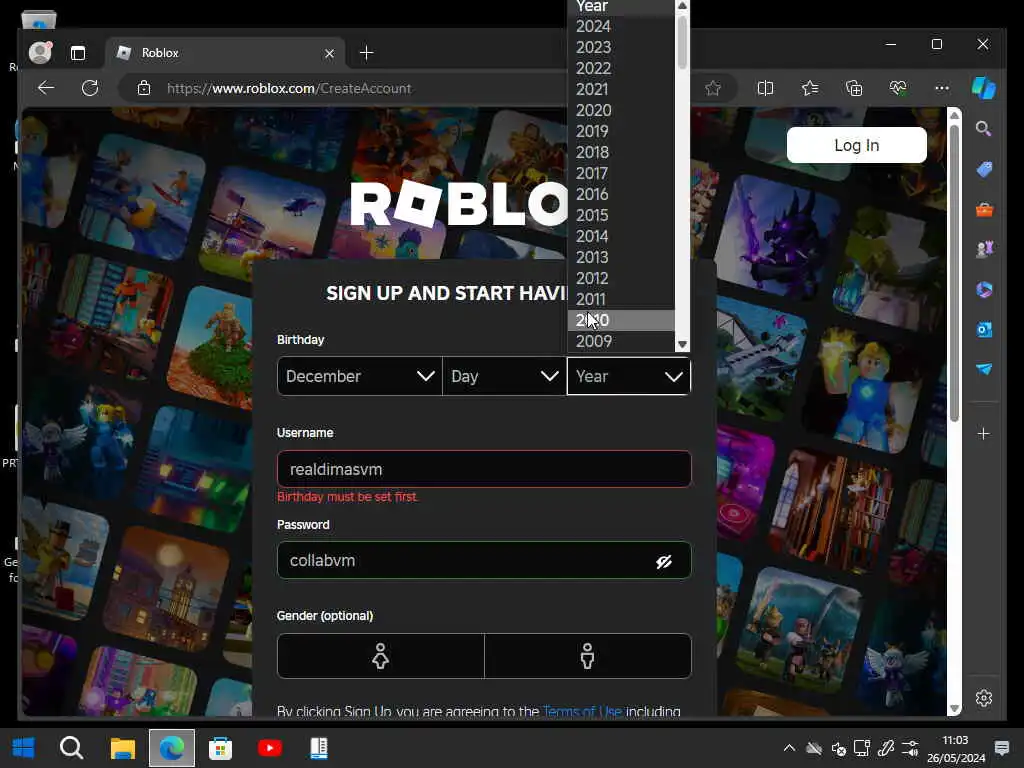Select 2012 in year list

[x=620, y=278]
